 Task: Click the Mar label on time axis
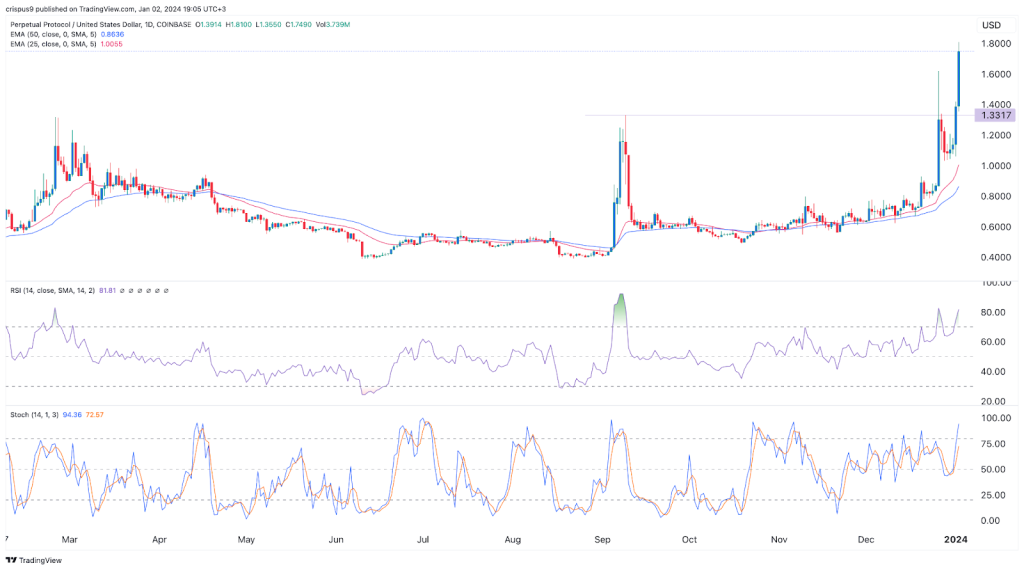coord(69,540)
